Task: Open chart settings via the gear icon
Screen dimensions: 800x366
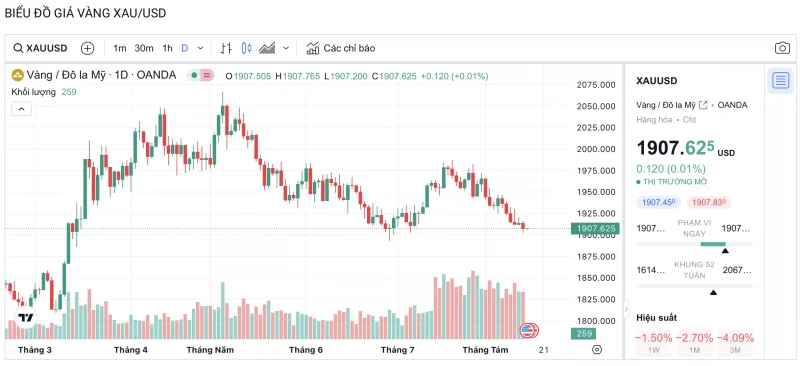Action: 597,350
